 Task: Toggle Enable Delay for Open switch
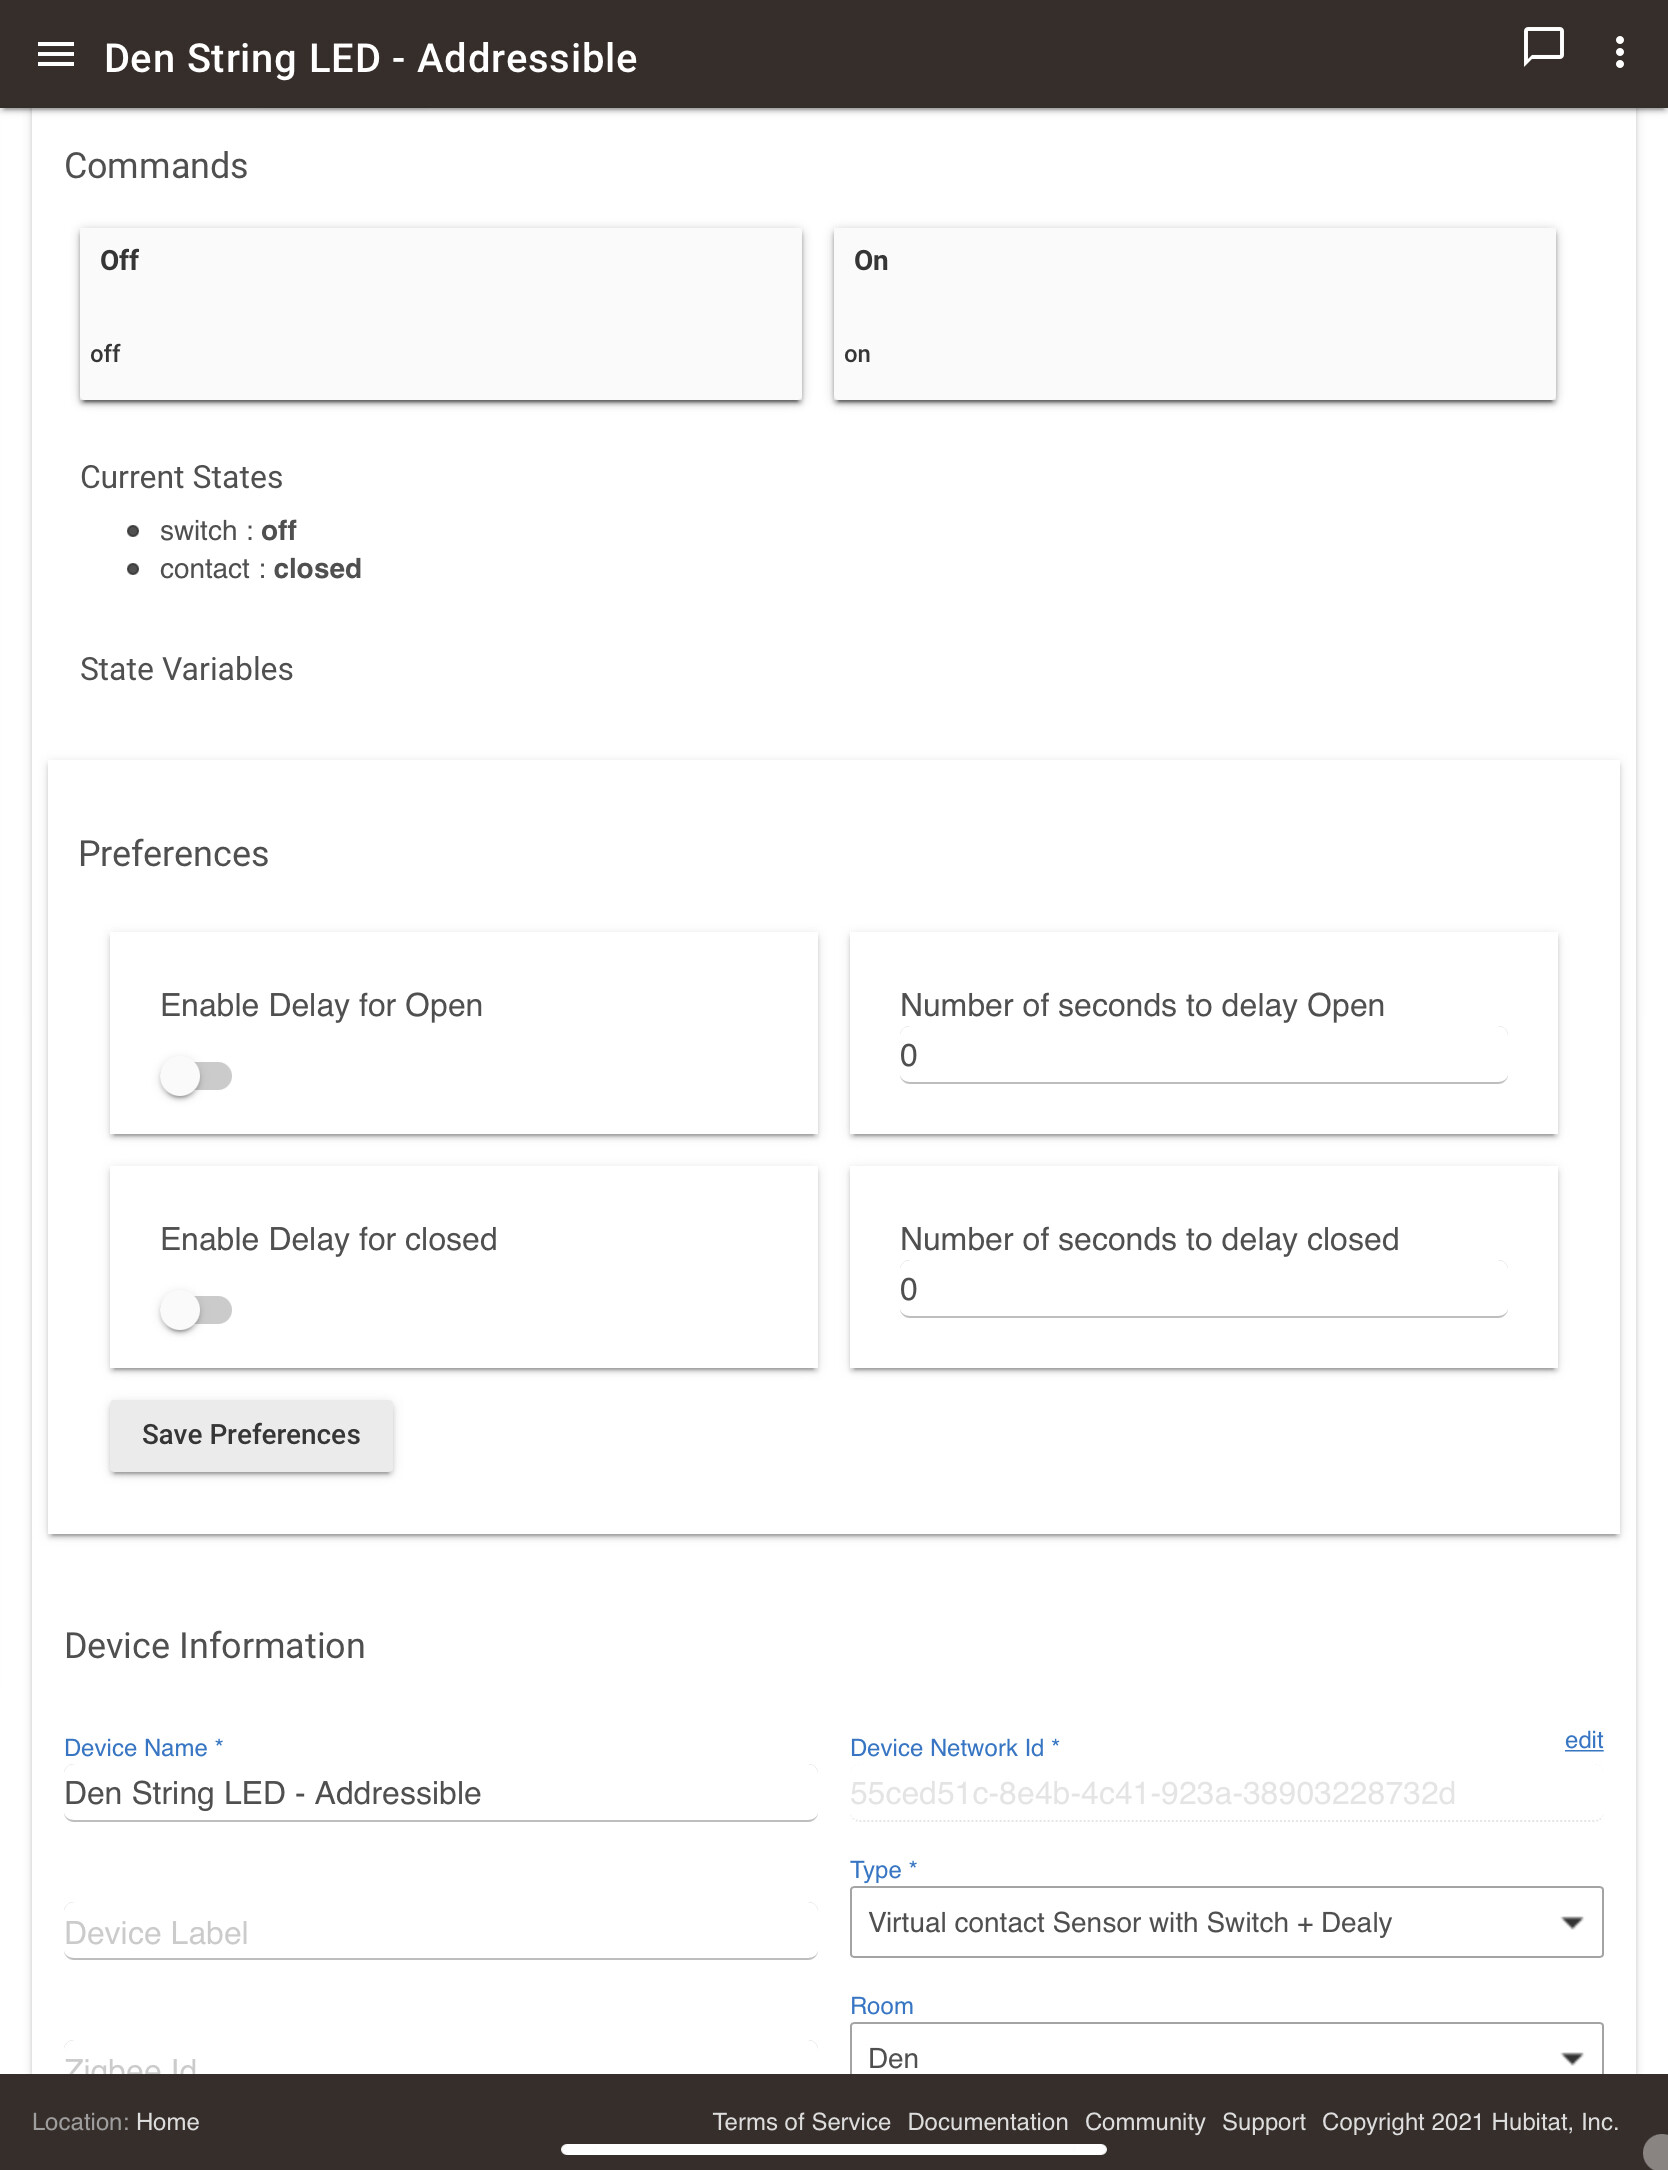click(196, 1076)
